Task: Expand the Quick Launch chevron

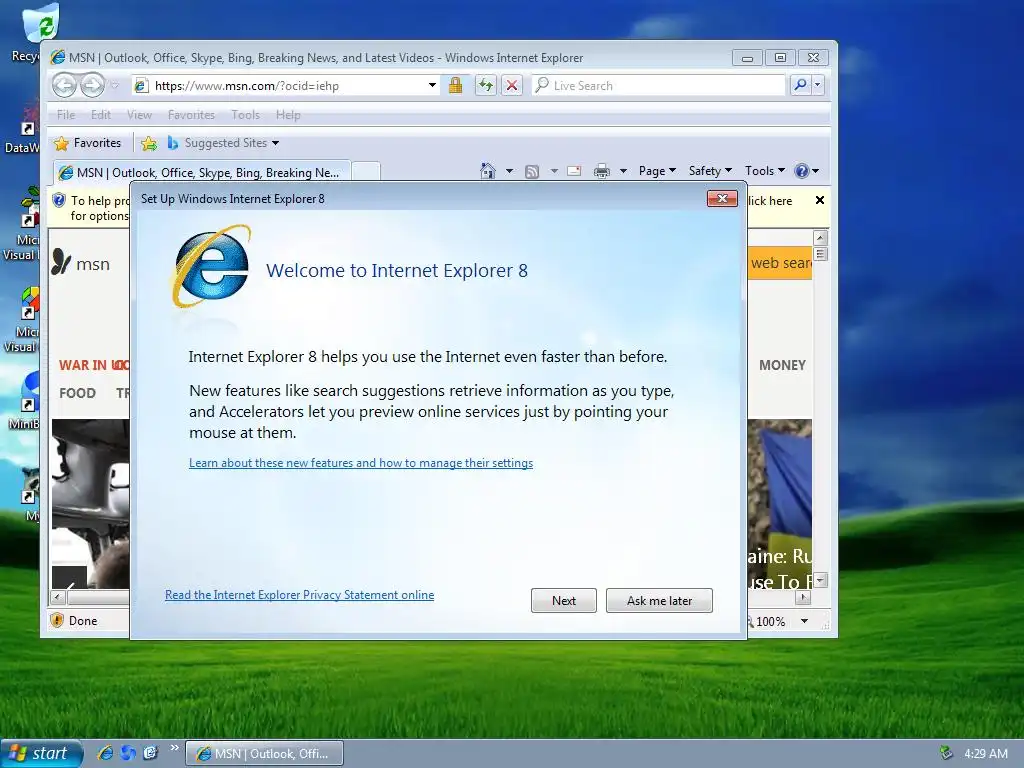Action: [174, 748]
